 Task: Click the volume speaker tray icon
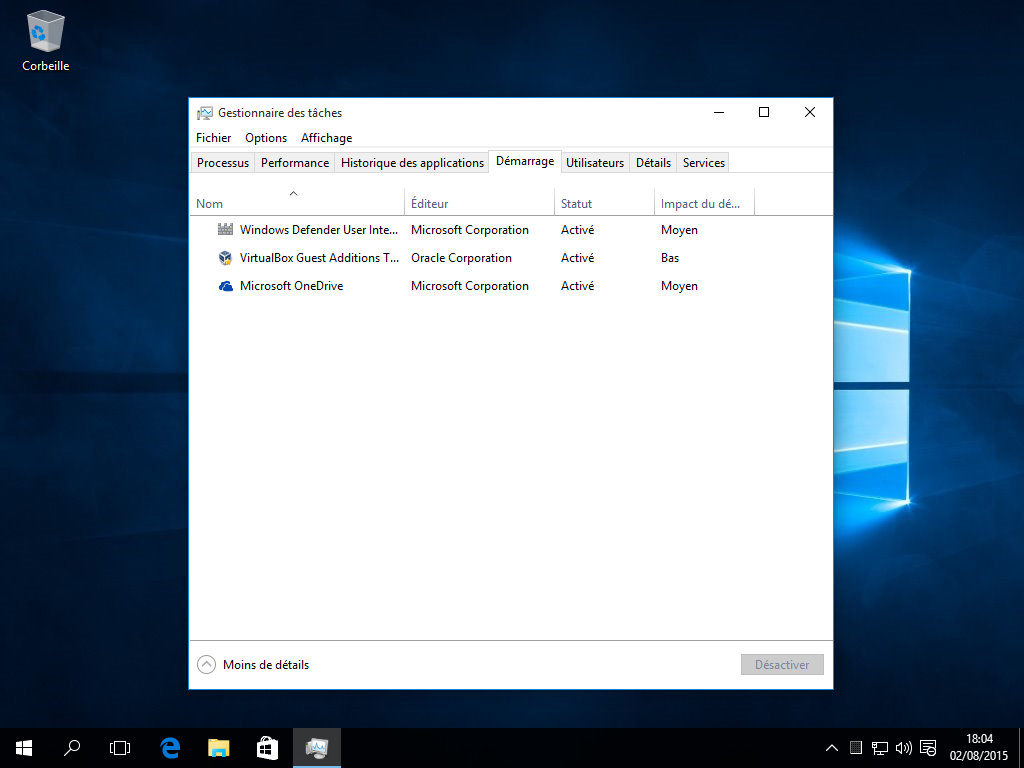(904, 747)
